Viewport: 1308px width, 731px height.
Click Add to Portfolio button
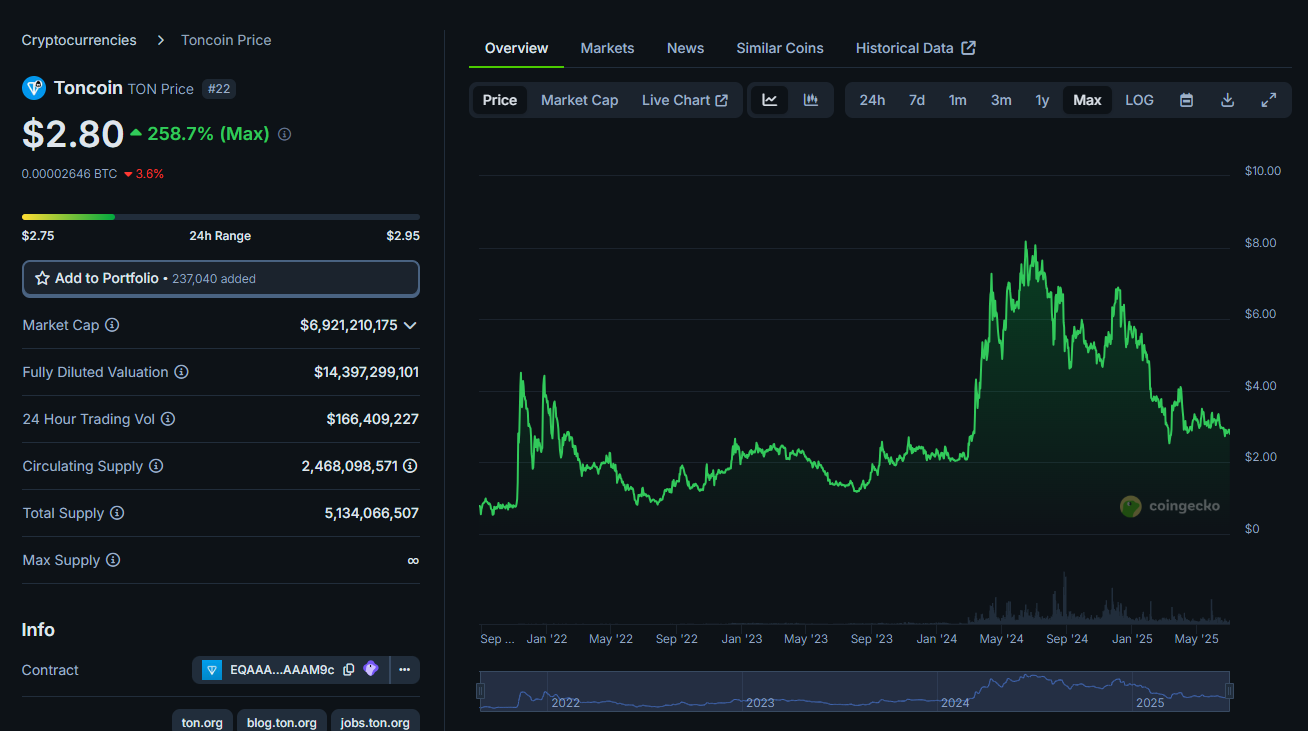221,278
